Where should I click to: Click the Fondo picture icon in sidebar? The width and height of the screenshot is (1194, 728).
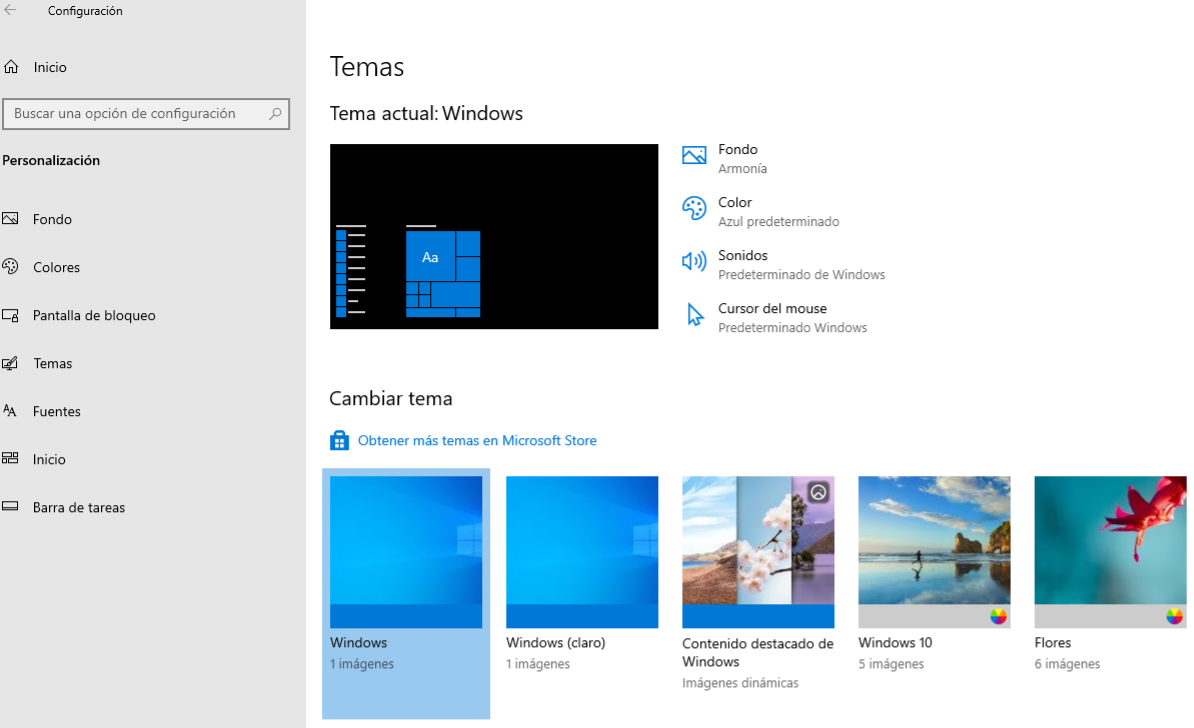10,219
